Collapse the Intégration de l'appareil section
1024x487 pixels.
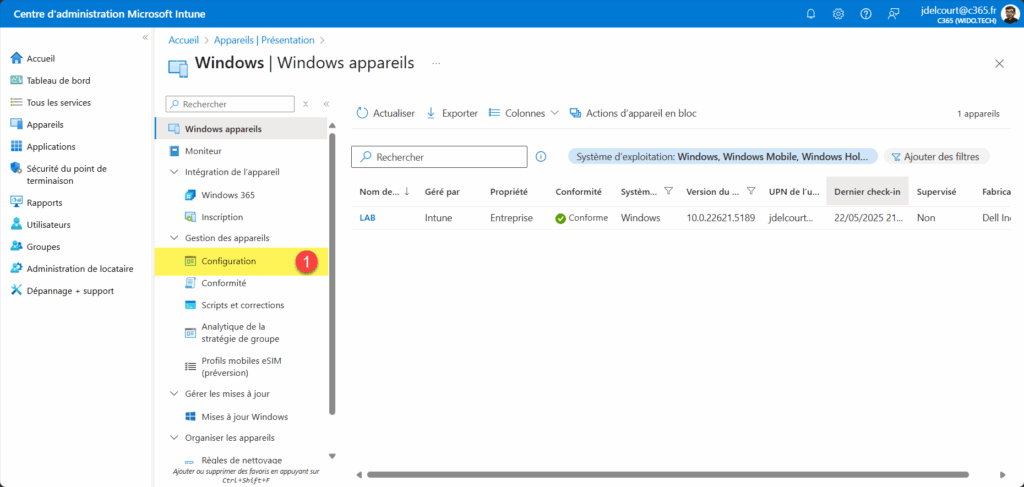[174, 172]
